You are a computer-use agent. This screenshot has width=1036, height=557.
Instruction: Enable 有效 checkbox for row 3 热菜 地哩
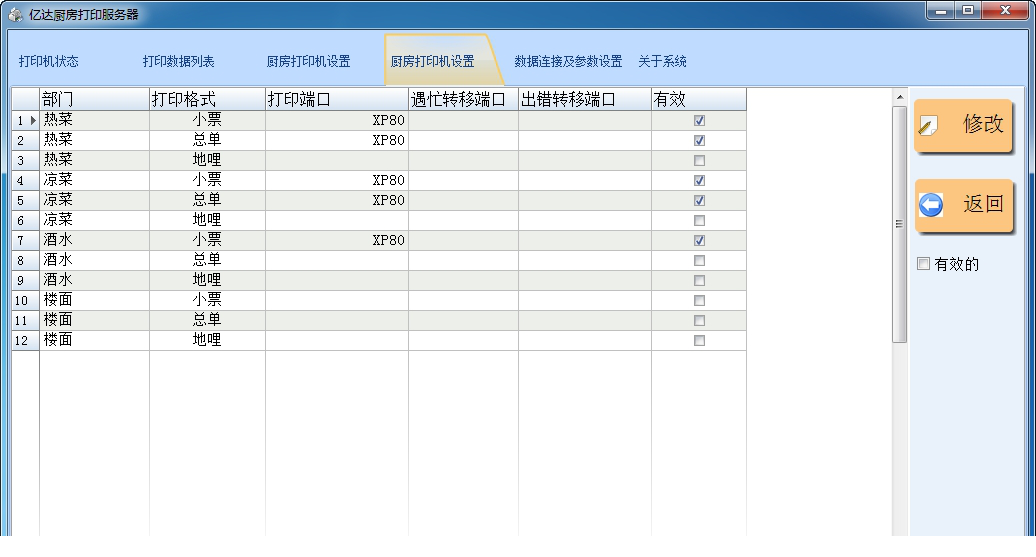699,161
